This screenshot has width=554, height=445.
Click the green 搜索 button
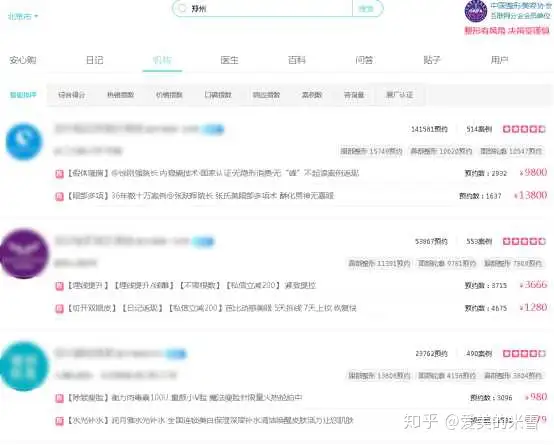(367, 8)
